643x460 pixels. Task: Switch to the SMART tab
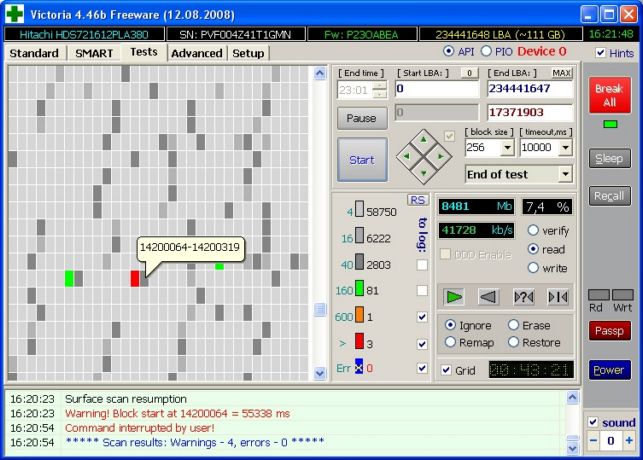tap(94, 53)
